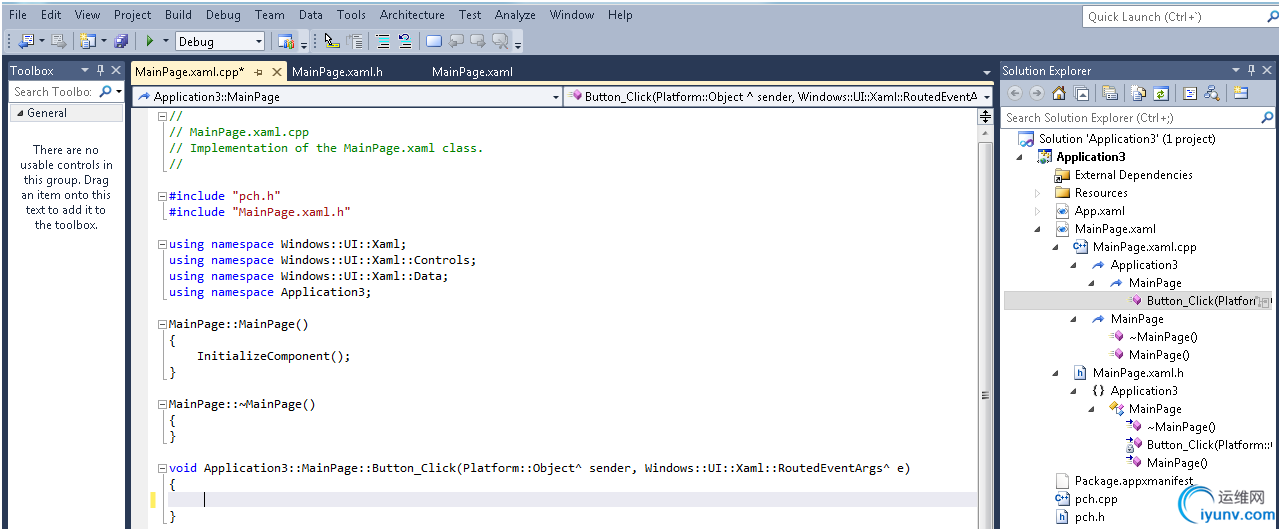Click the Save All toolbar icon
The image size is (1281, 531).
(121, 41)
